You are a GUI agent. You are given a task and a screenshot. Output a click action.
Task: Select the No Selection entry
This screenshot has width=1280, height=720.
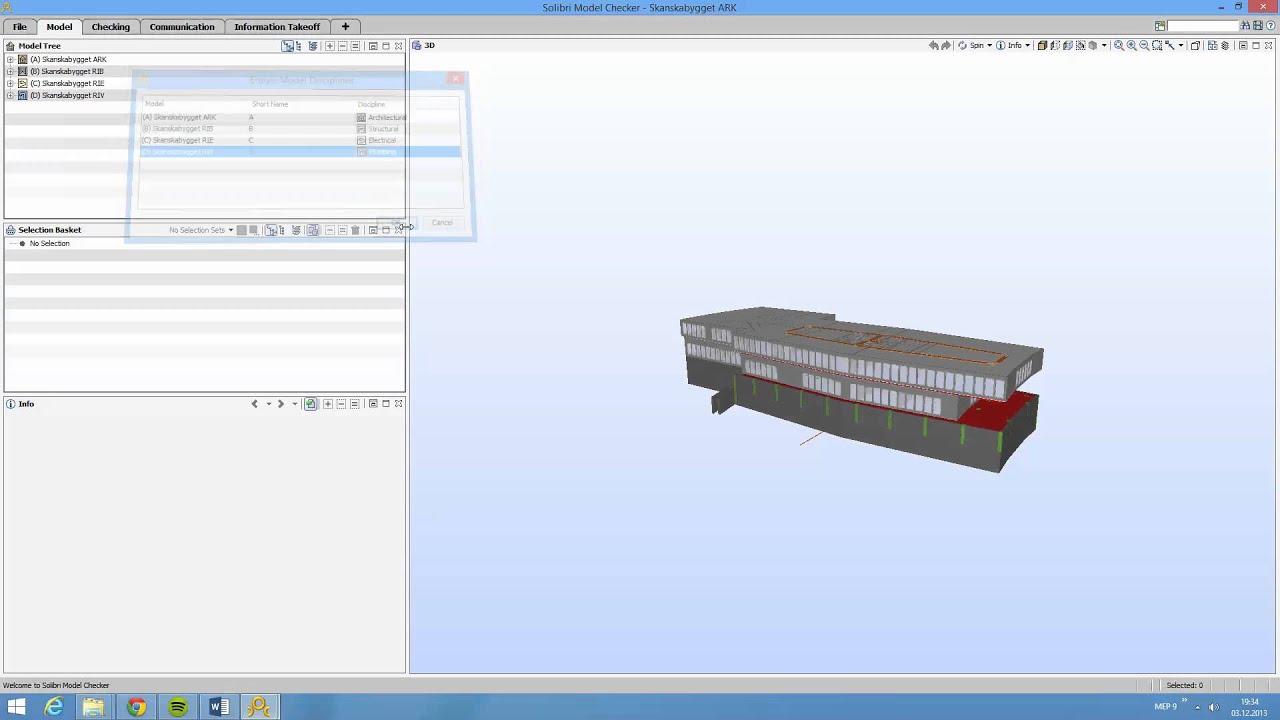pos(49,243)
